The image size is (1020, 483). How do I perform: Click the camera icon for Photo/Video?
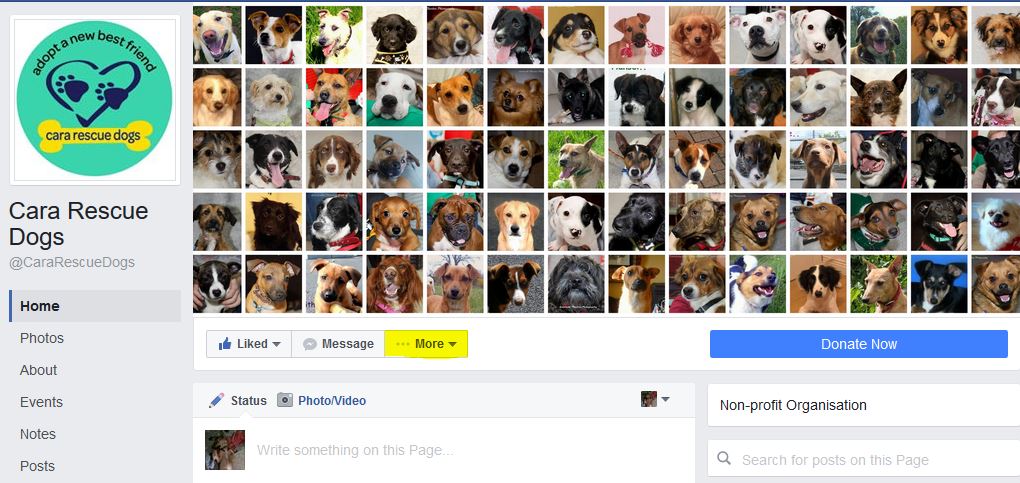pyautogui.click(x=285, y=400)
